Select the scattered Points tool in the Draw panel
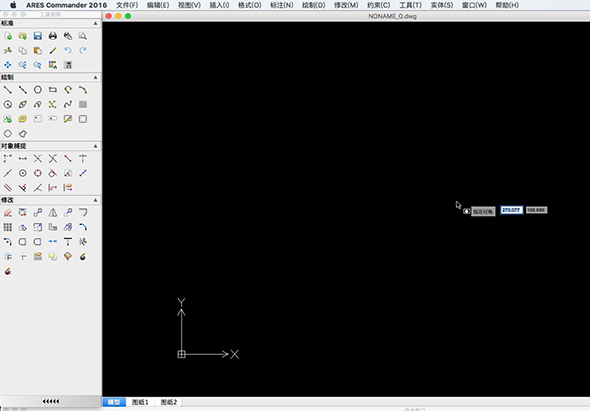 [53, 104]
